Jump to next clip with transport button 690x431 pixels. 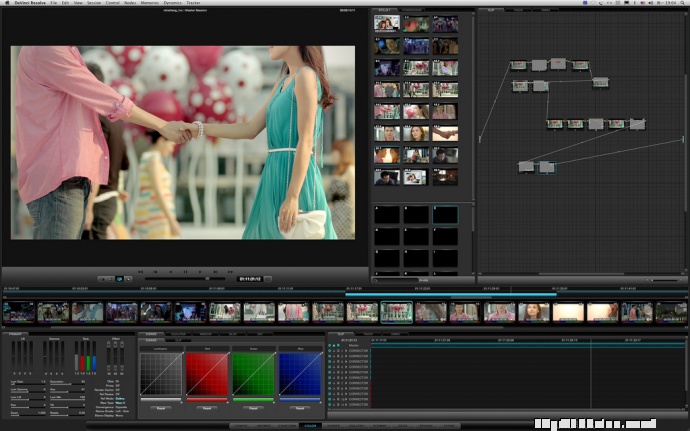click(215, 272)
